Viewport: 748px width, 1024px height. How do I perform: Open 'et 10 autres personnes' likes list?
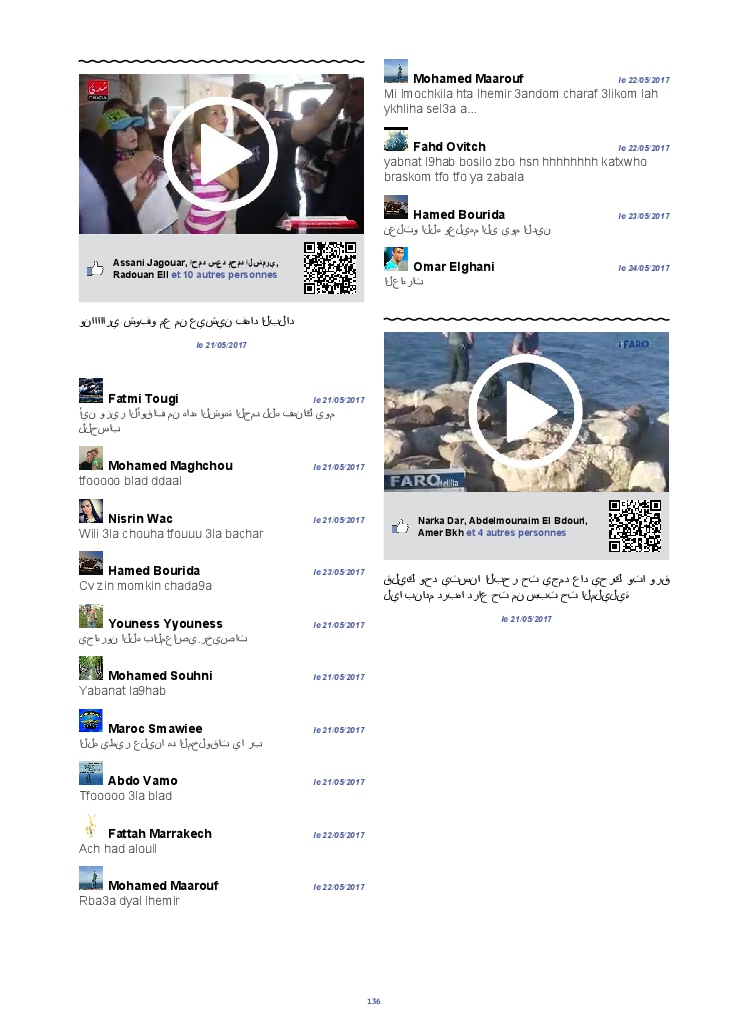click(224, 275)
